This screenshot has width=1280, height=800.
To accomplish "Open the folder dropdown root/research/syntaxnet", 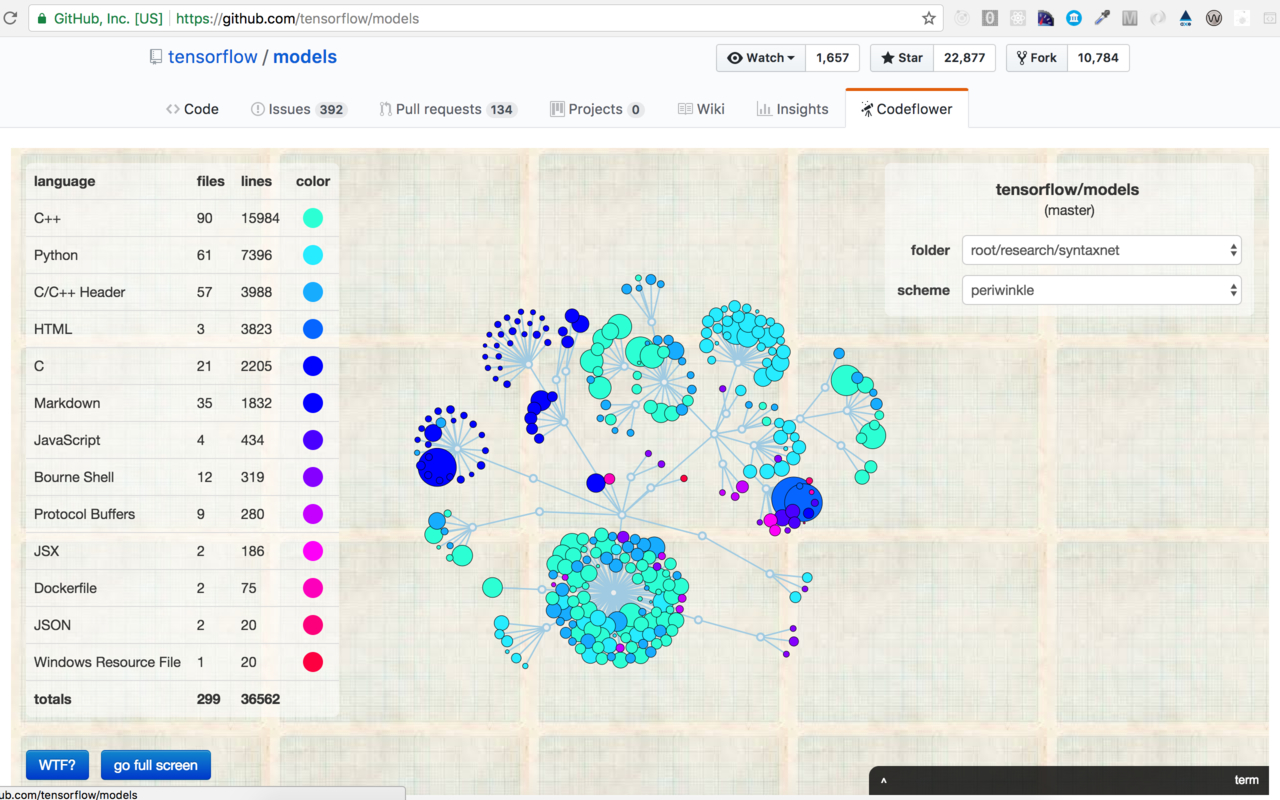I will point(1102,250).
